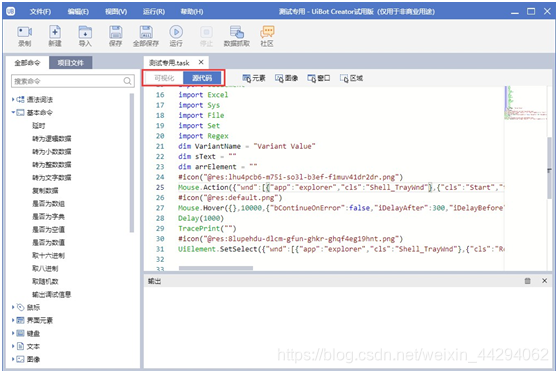Select the 是否为字典 command
Screen dimensions: 558x373
coord(48,216)
